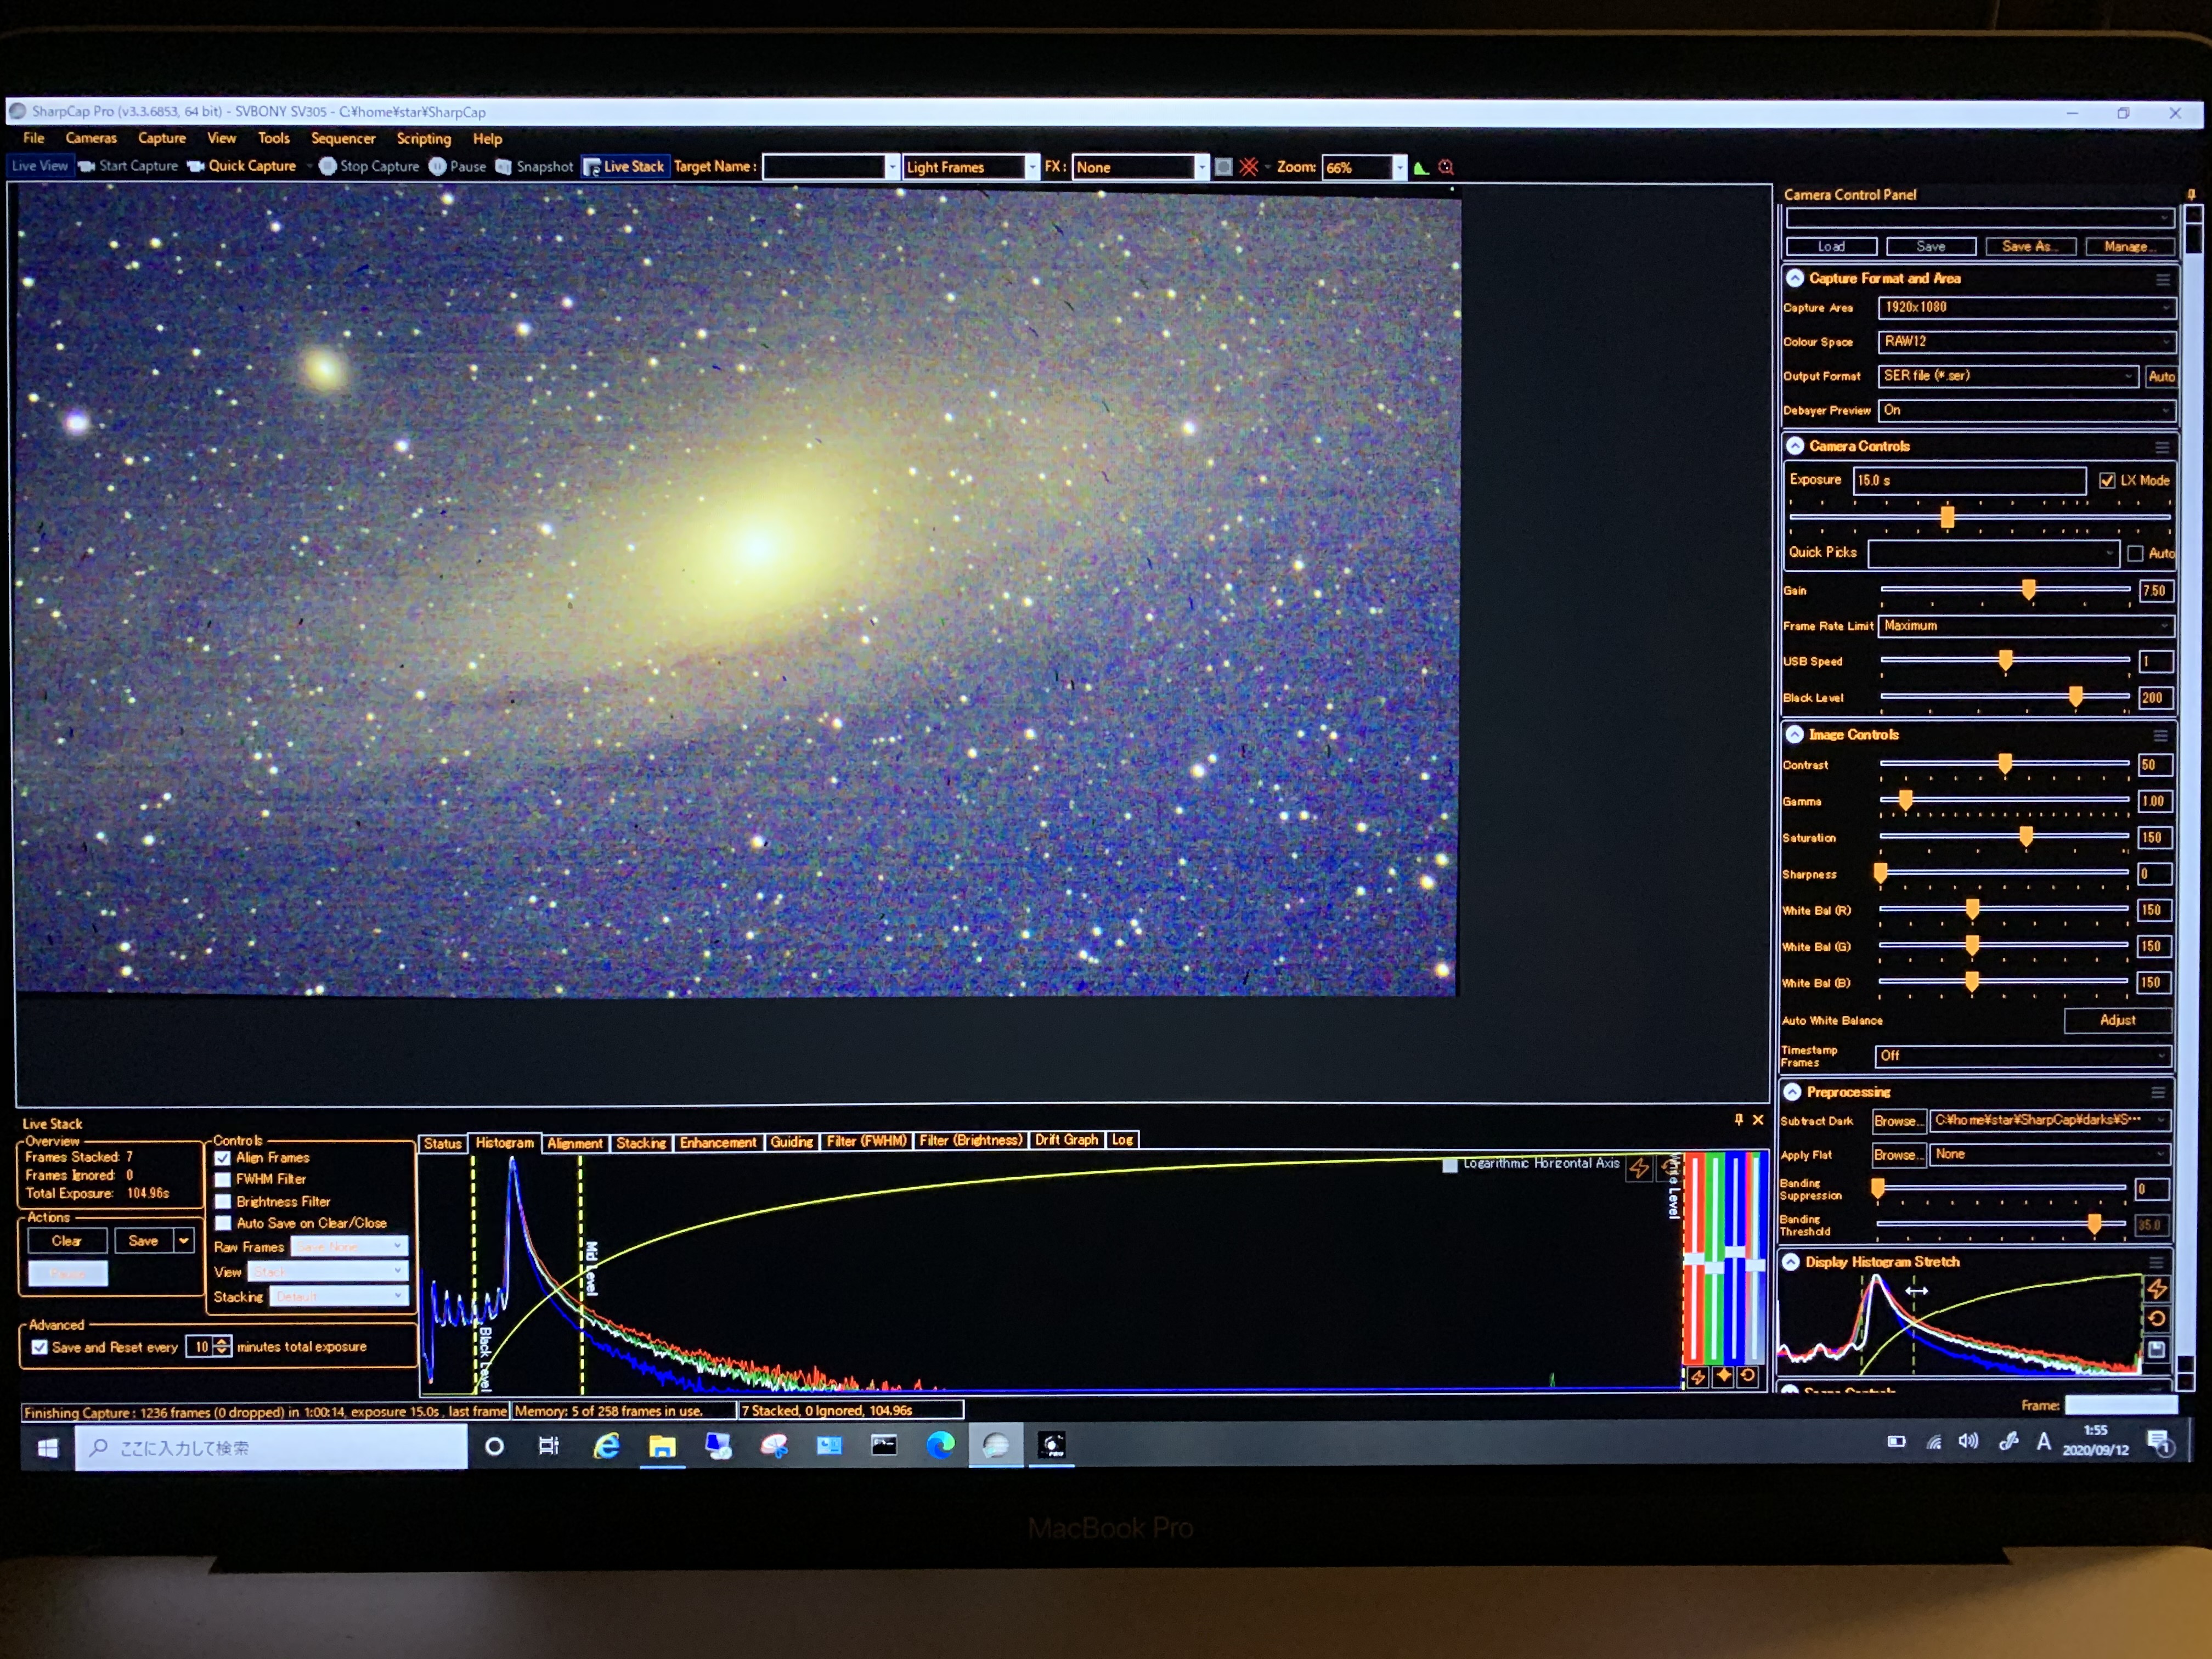The width and height of the screenshot is (2212, 1659).
Task: Toggle the Live Stack tool
Action: tap(624, 167)
